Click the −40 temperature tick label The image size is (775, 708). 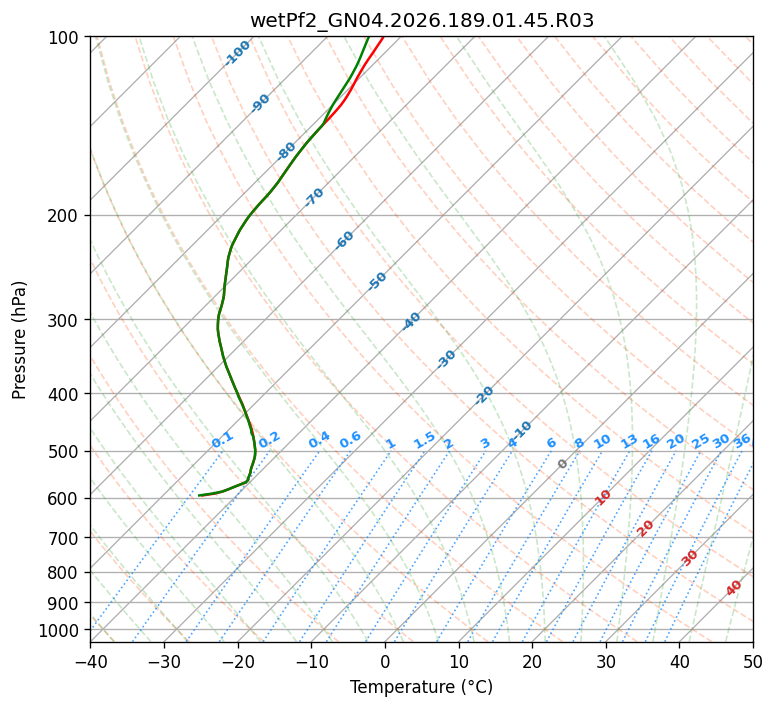(90, 661)
